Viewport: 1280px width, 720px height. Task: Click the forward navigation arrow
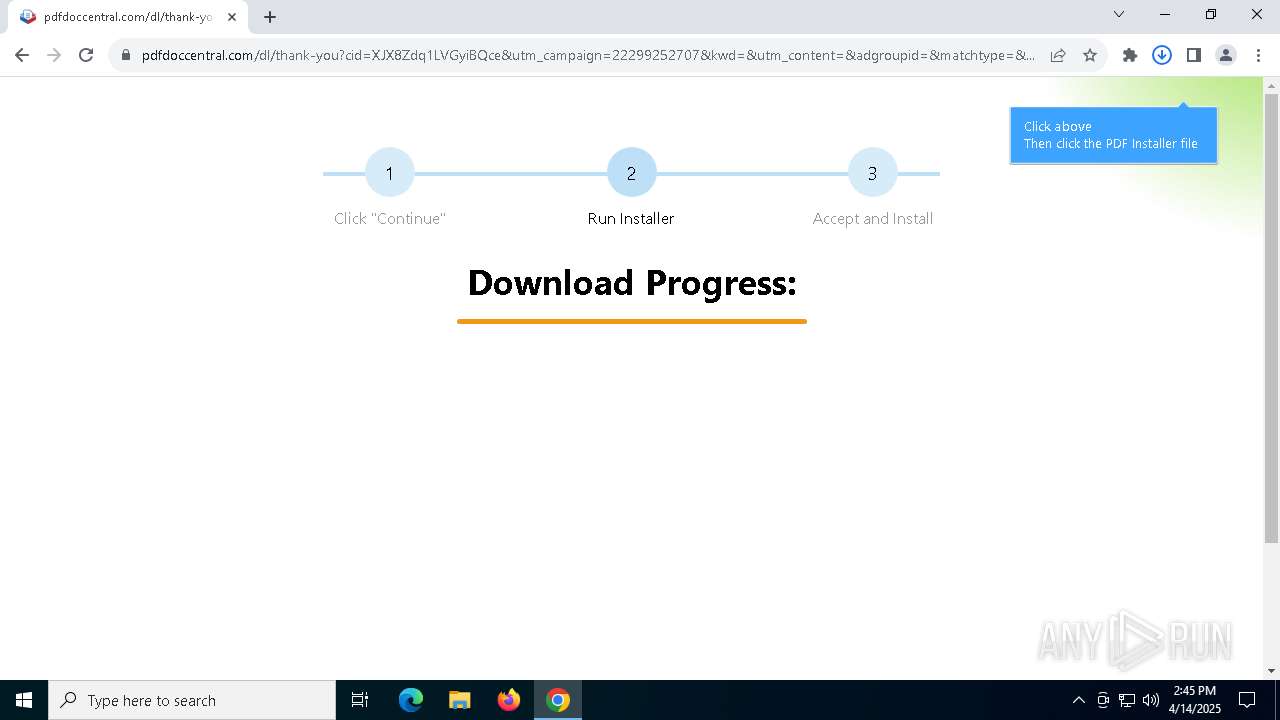[54, 55]
